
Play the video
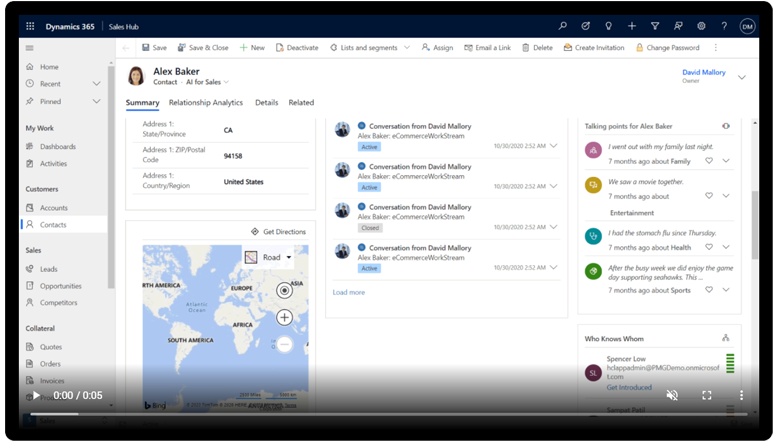pyautogui.click(x=37, y=395)
